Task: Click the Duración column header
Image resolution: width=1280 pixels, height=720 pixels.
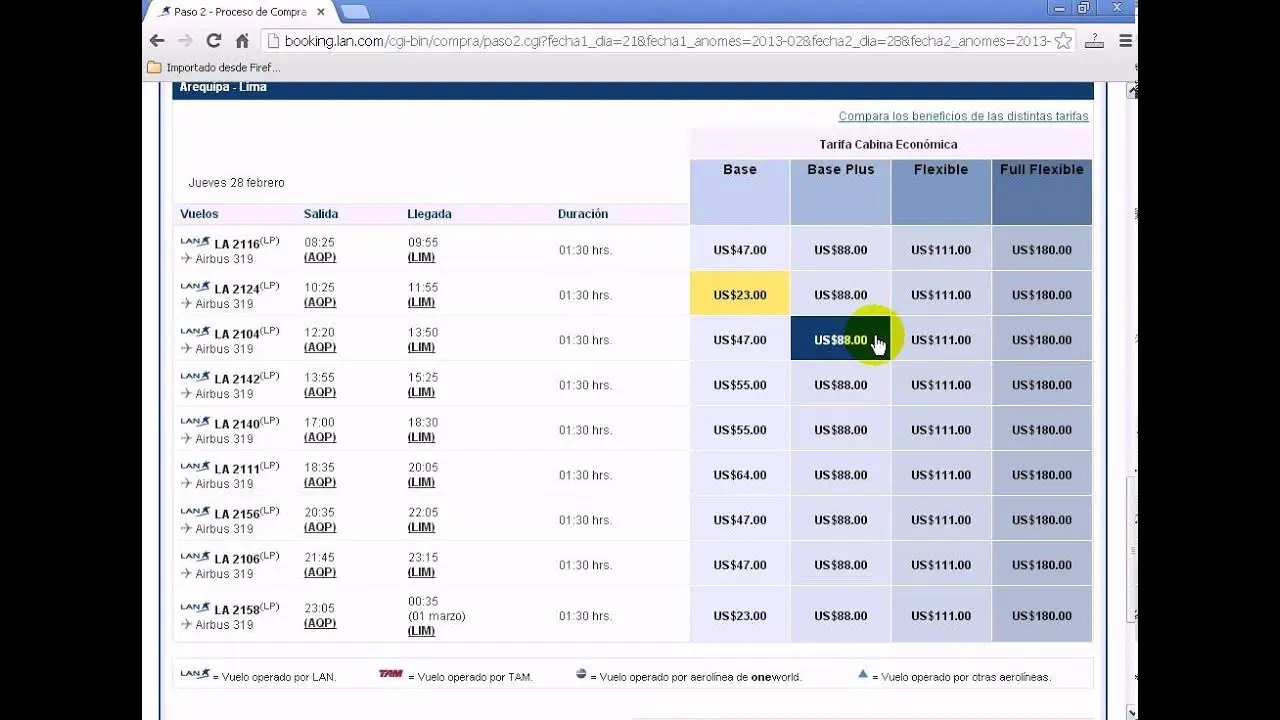Action: pyautogui.click(x=583, y=214)
